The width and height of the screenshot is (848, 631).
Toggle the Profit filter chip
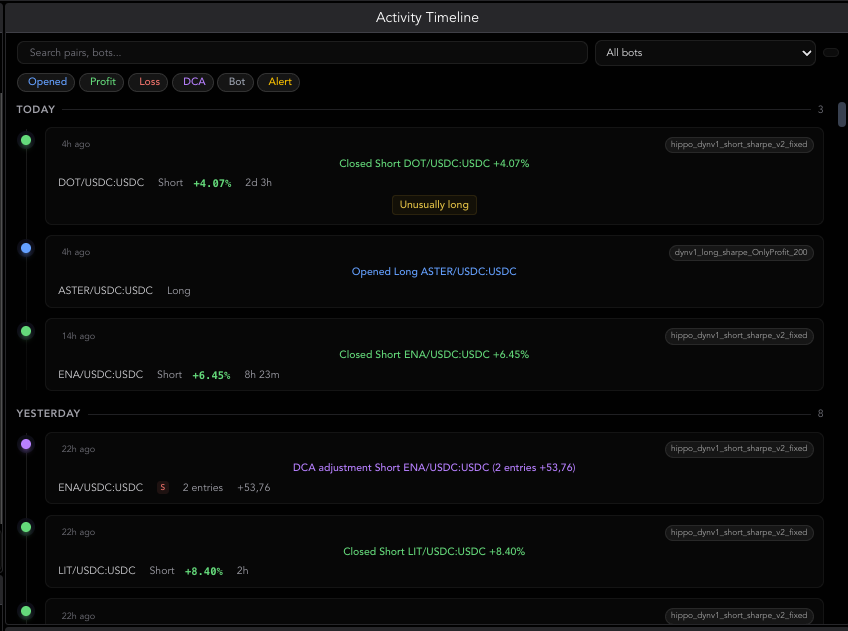click(x=102, y=82)
